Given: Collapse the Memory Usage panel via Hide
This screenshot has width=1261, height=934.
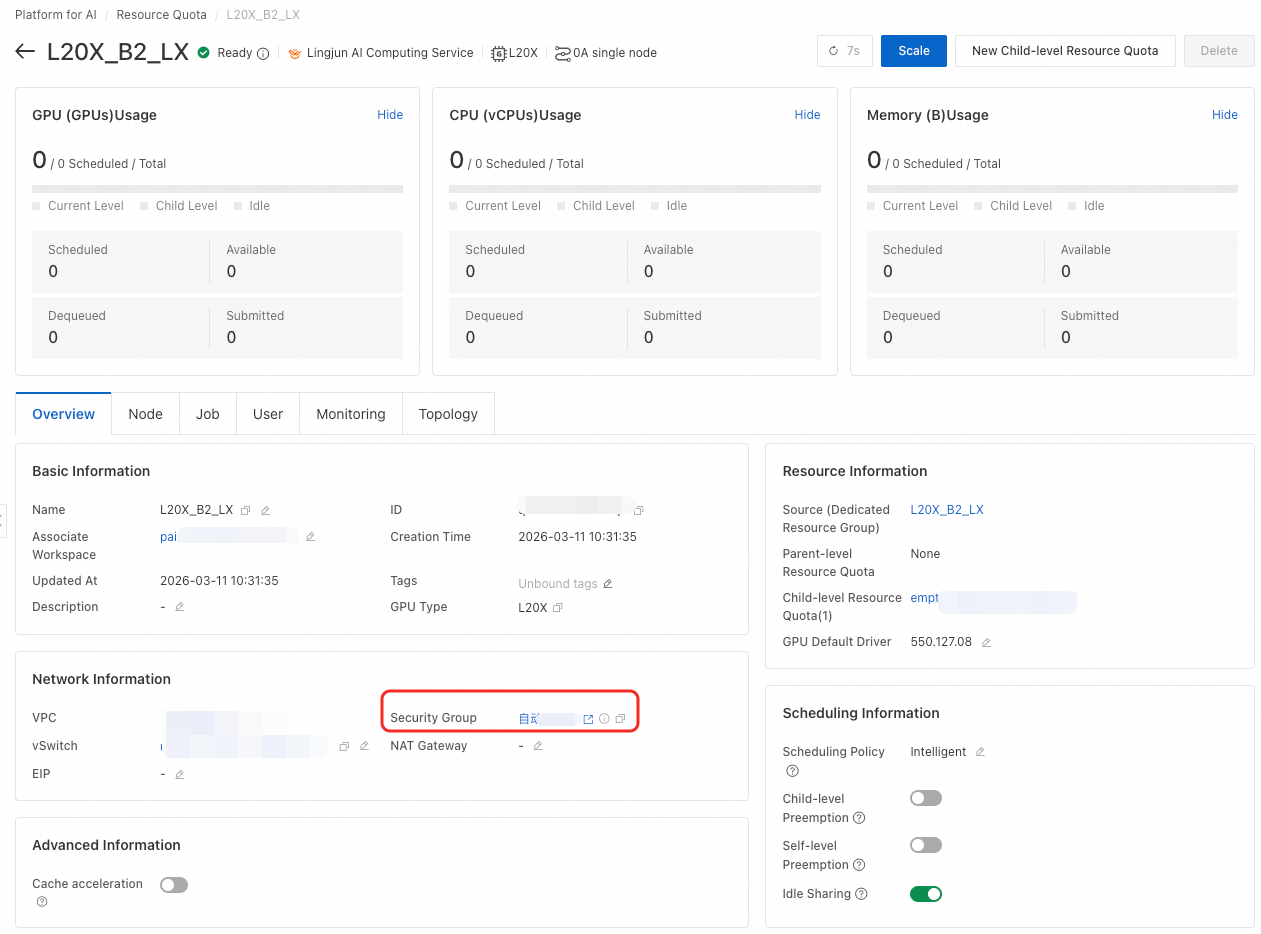Looking at the screenshot, I should click(1224, 115).
